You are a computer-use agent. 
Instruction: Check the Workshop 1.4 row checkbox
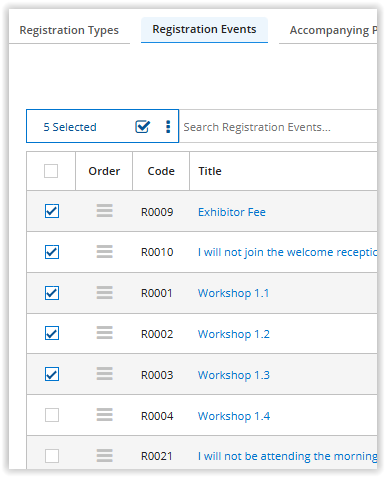coord(52,415)
